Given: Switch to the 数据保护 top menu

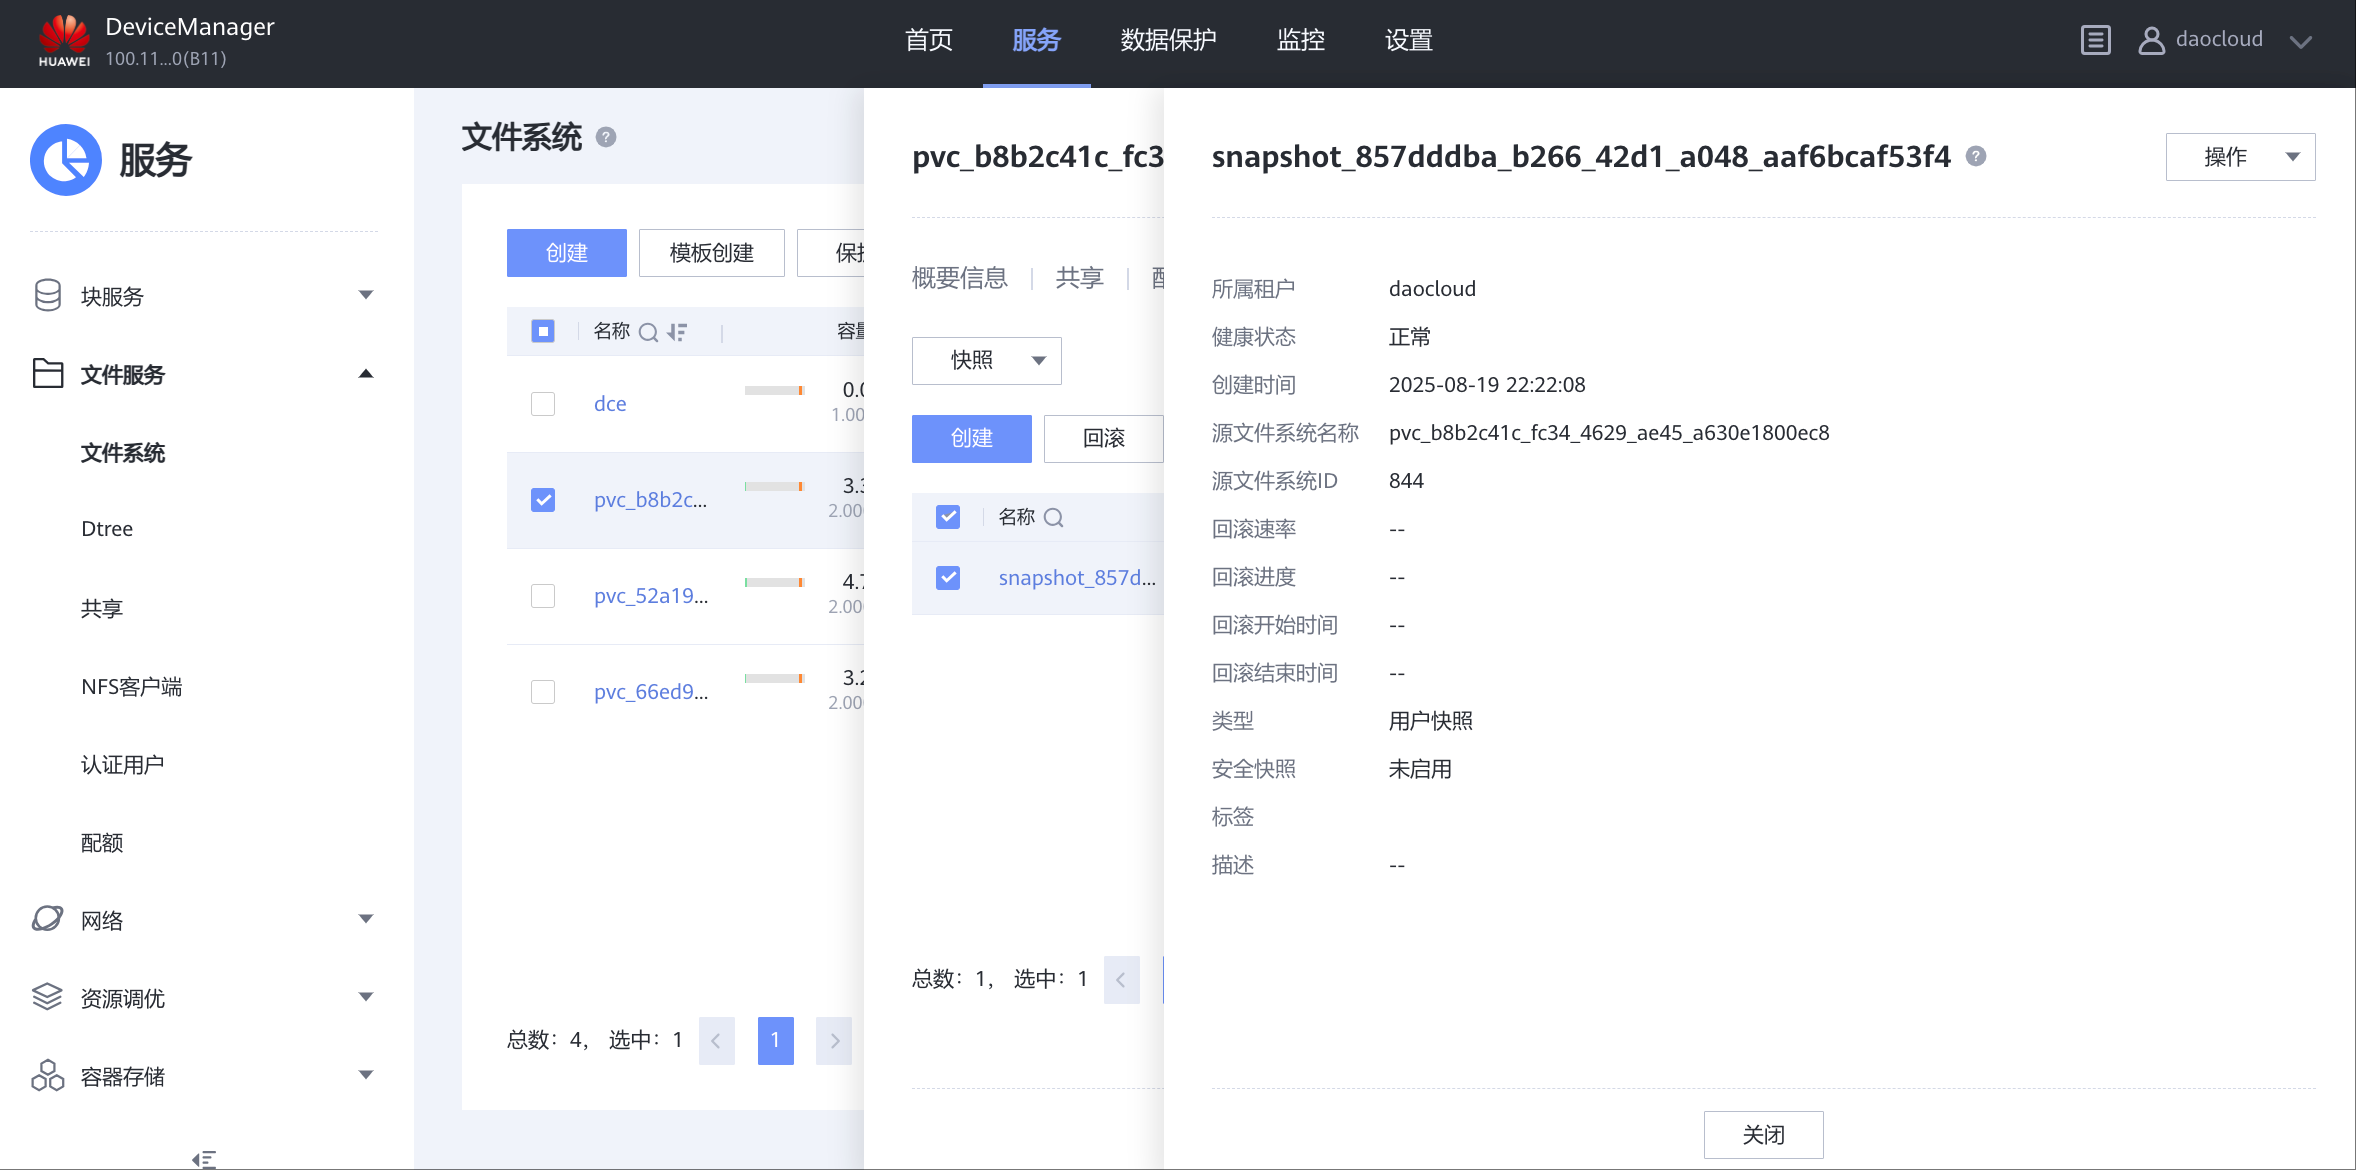Looking at the screenshot, I should point(1168,40).
